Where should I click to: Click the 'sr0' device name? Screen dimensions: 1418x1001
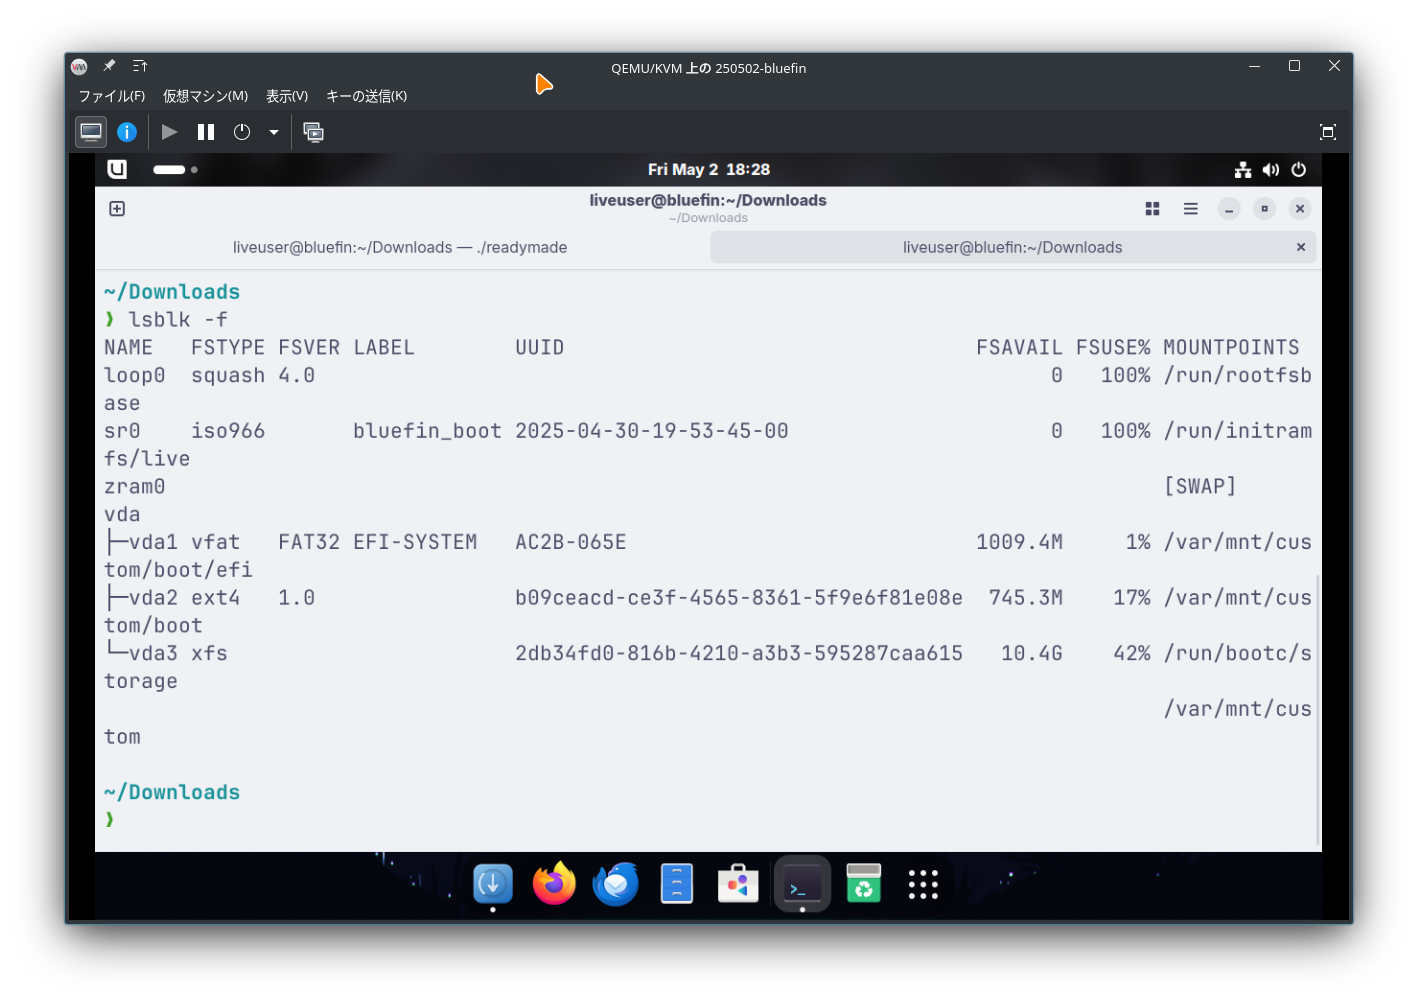click(122, 431)
